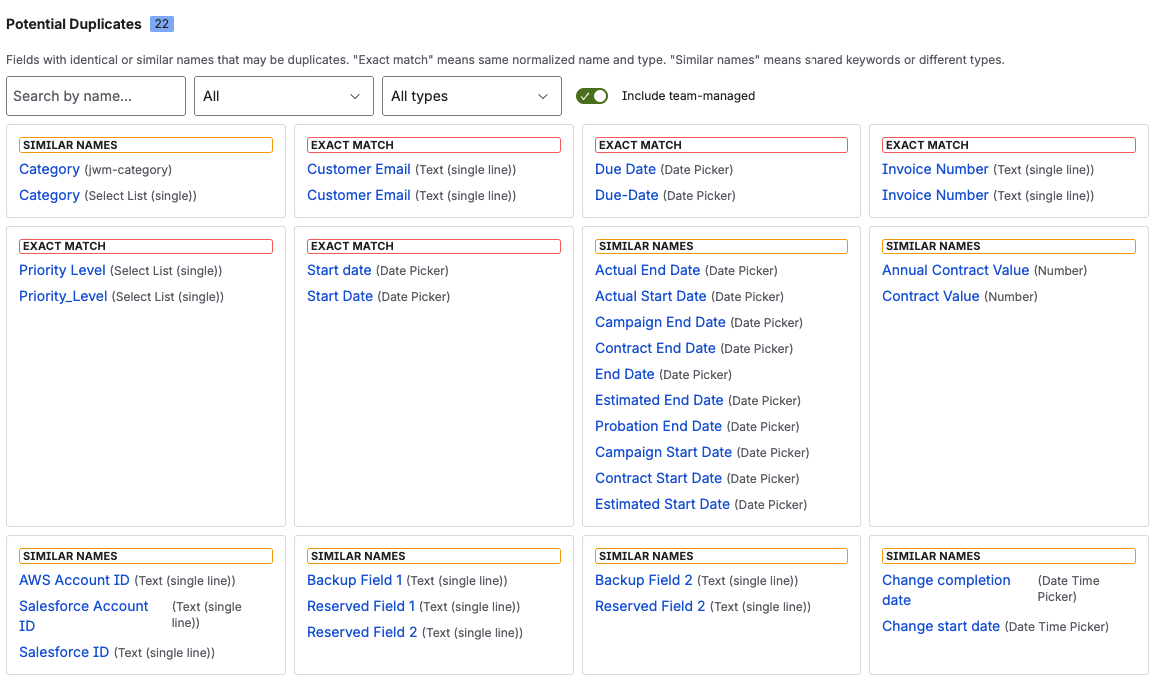
Task: Open Start date lowercase field link
Action: pyautogui.click(x=339, y=271)
